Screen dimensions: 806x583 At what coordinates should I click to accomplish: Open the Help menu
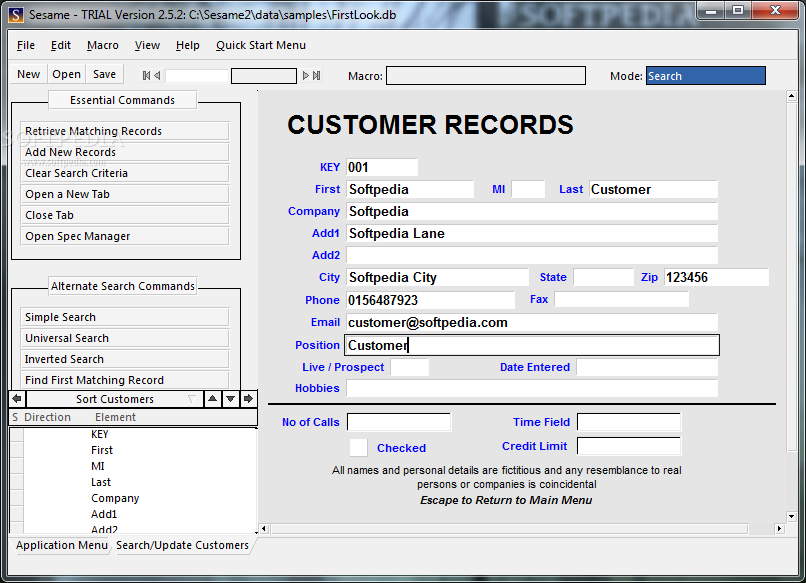coord(188,45)
